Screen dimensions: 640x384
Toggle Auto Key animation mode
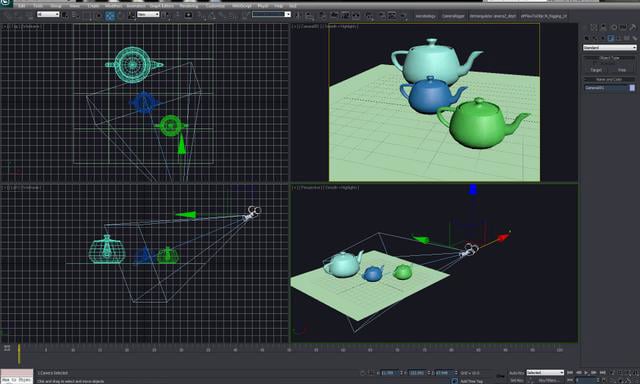point(516,373)
